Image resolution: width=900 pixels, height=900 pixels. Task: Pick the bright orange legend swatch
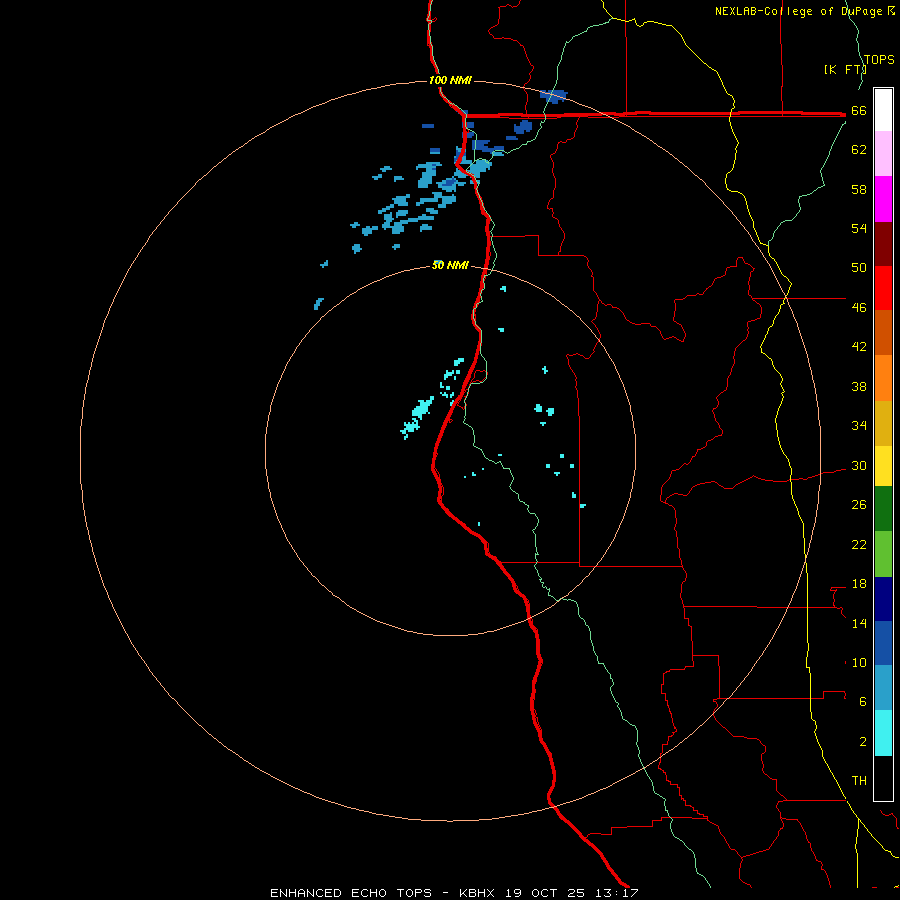[x=883, y=378]
